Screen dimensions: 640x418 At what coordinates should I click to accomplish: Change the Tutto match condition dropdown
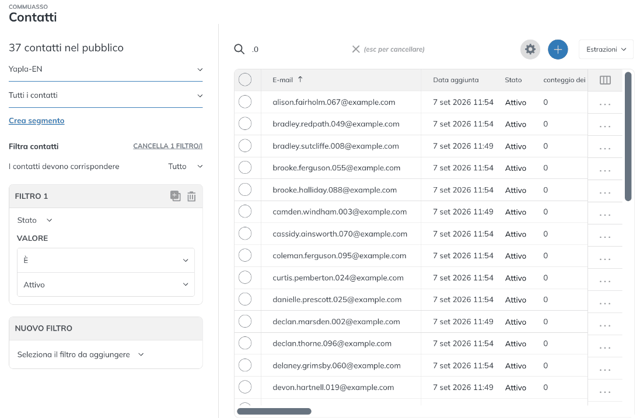tap(185, 167)
